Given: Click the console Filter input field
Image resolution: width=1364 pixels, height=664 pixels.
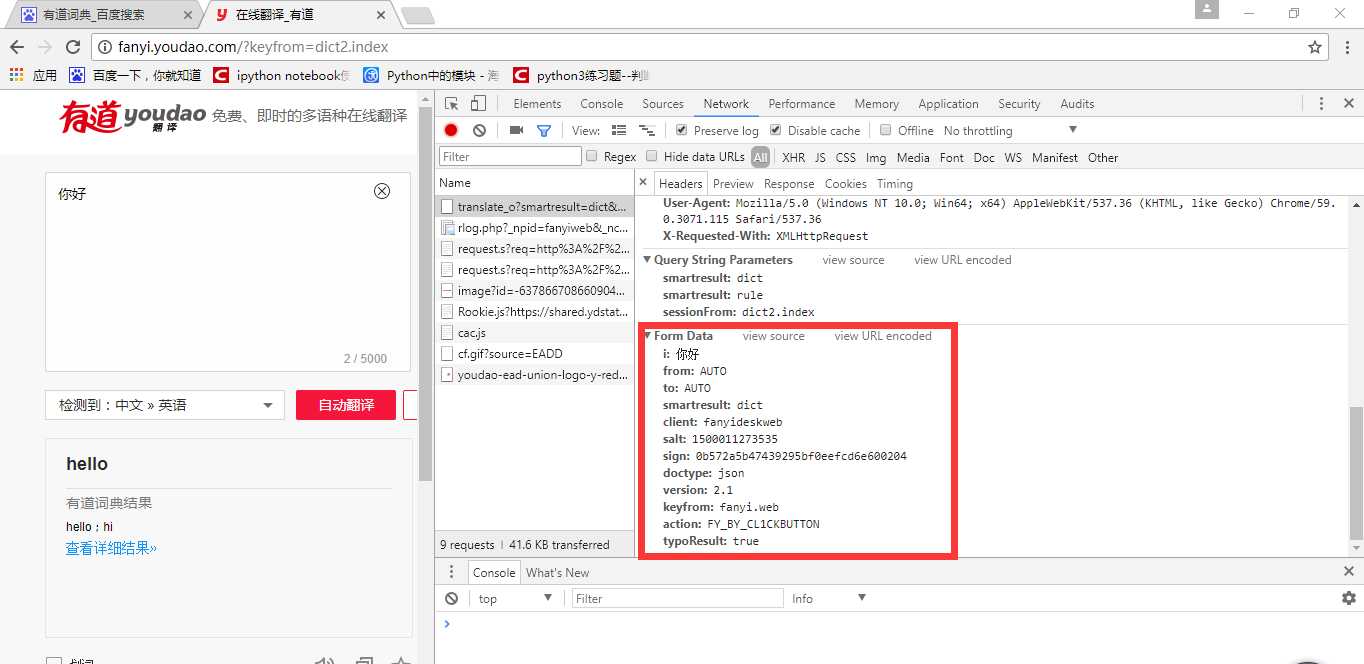Looking at the screenshot, I should point(677,598).
